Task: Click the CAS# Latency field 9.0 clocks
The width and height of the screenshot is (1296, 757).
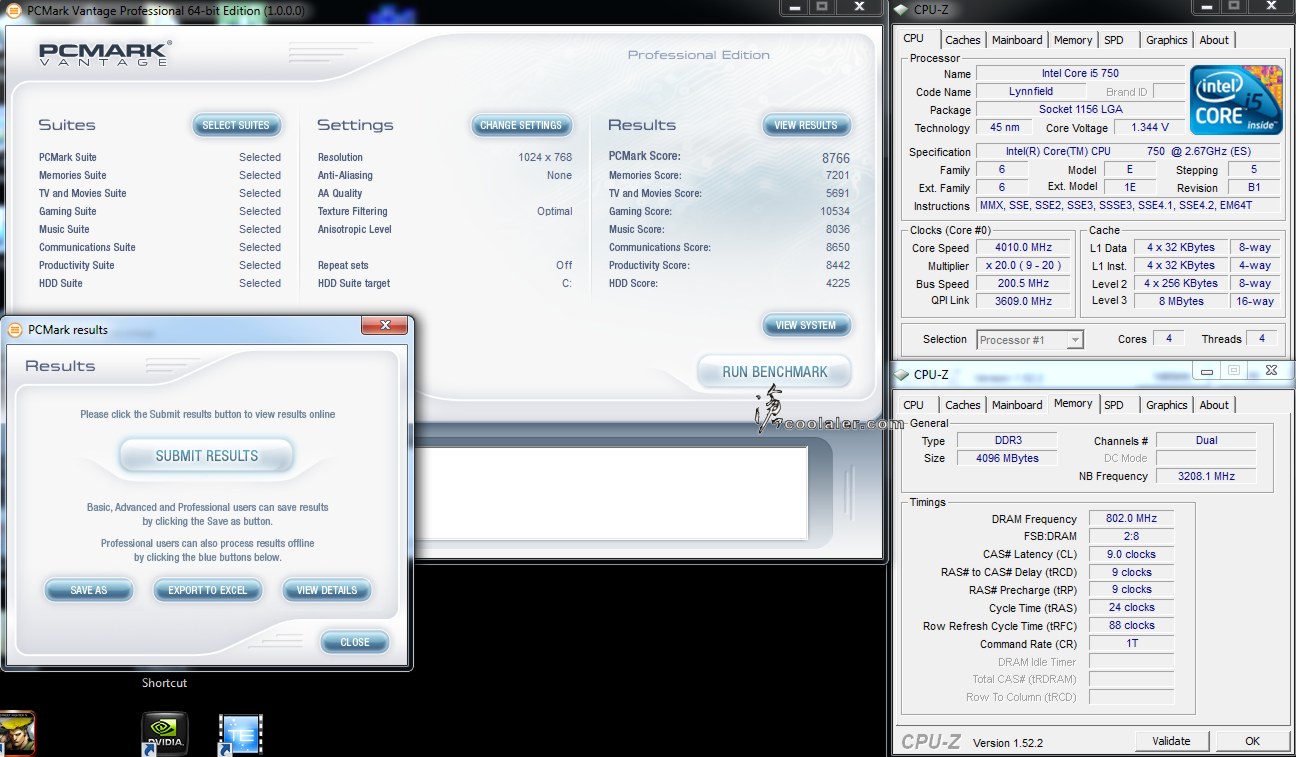Action: (x=1131, y=554)
